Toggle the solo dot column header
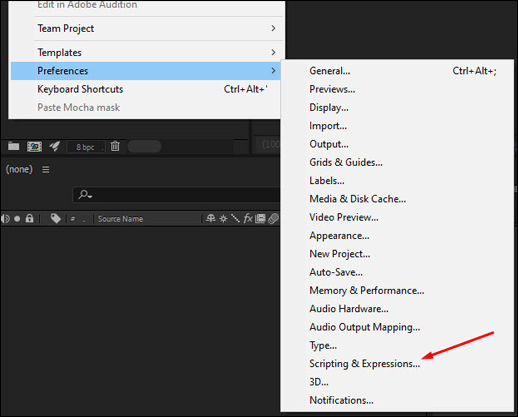The image size is (518, 417). 17,219
